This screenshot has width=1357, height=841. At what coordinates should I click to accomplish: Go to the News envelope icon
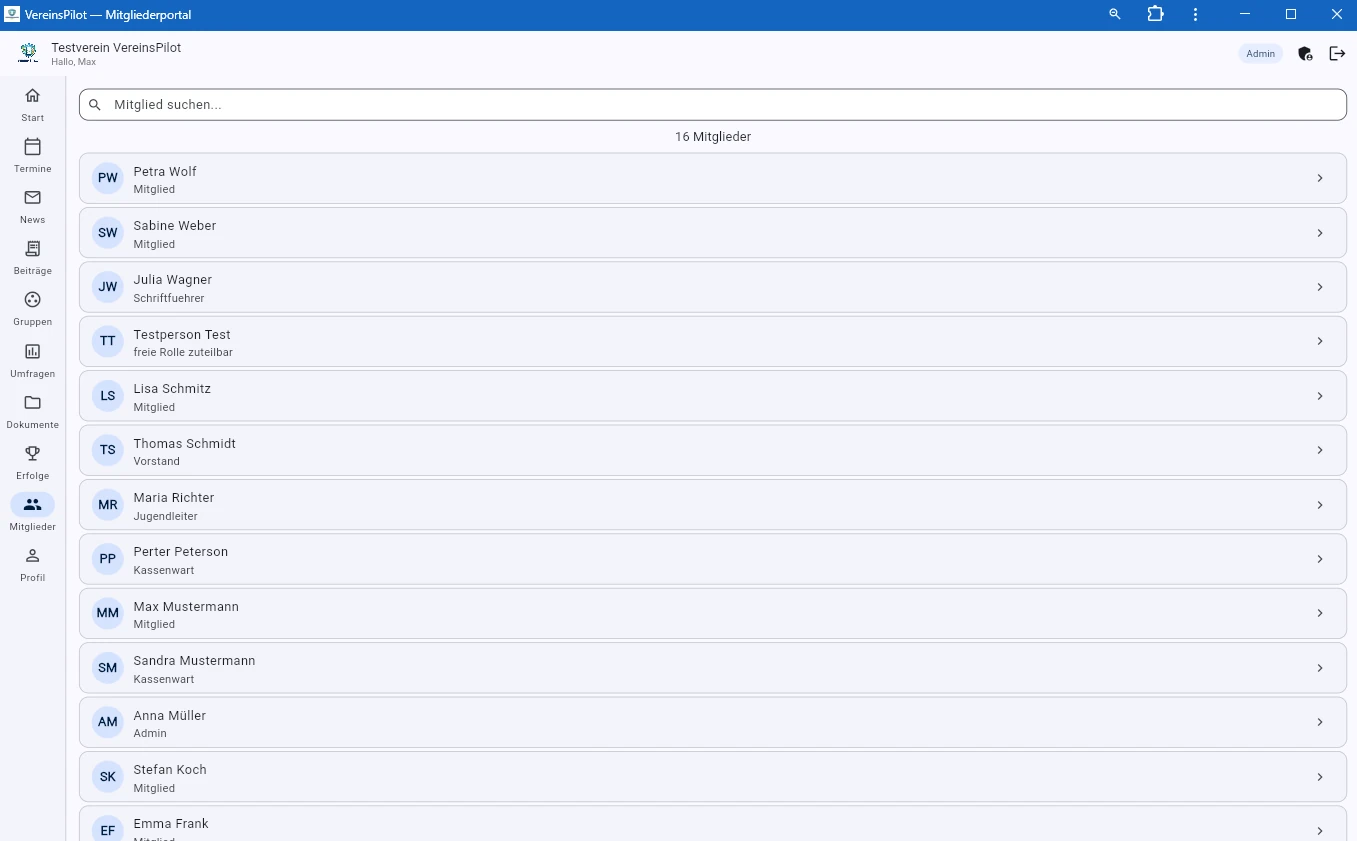click(x=32, y=198)
